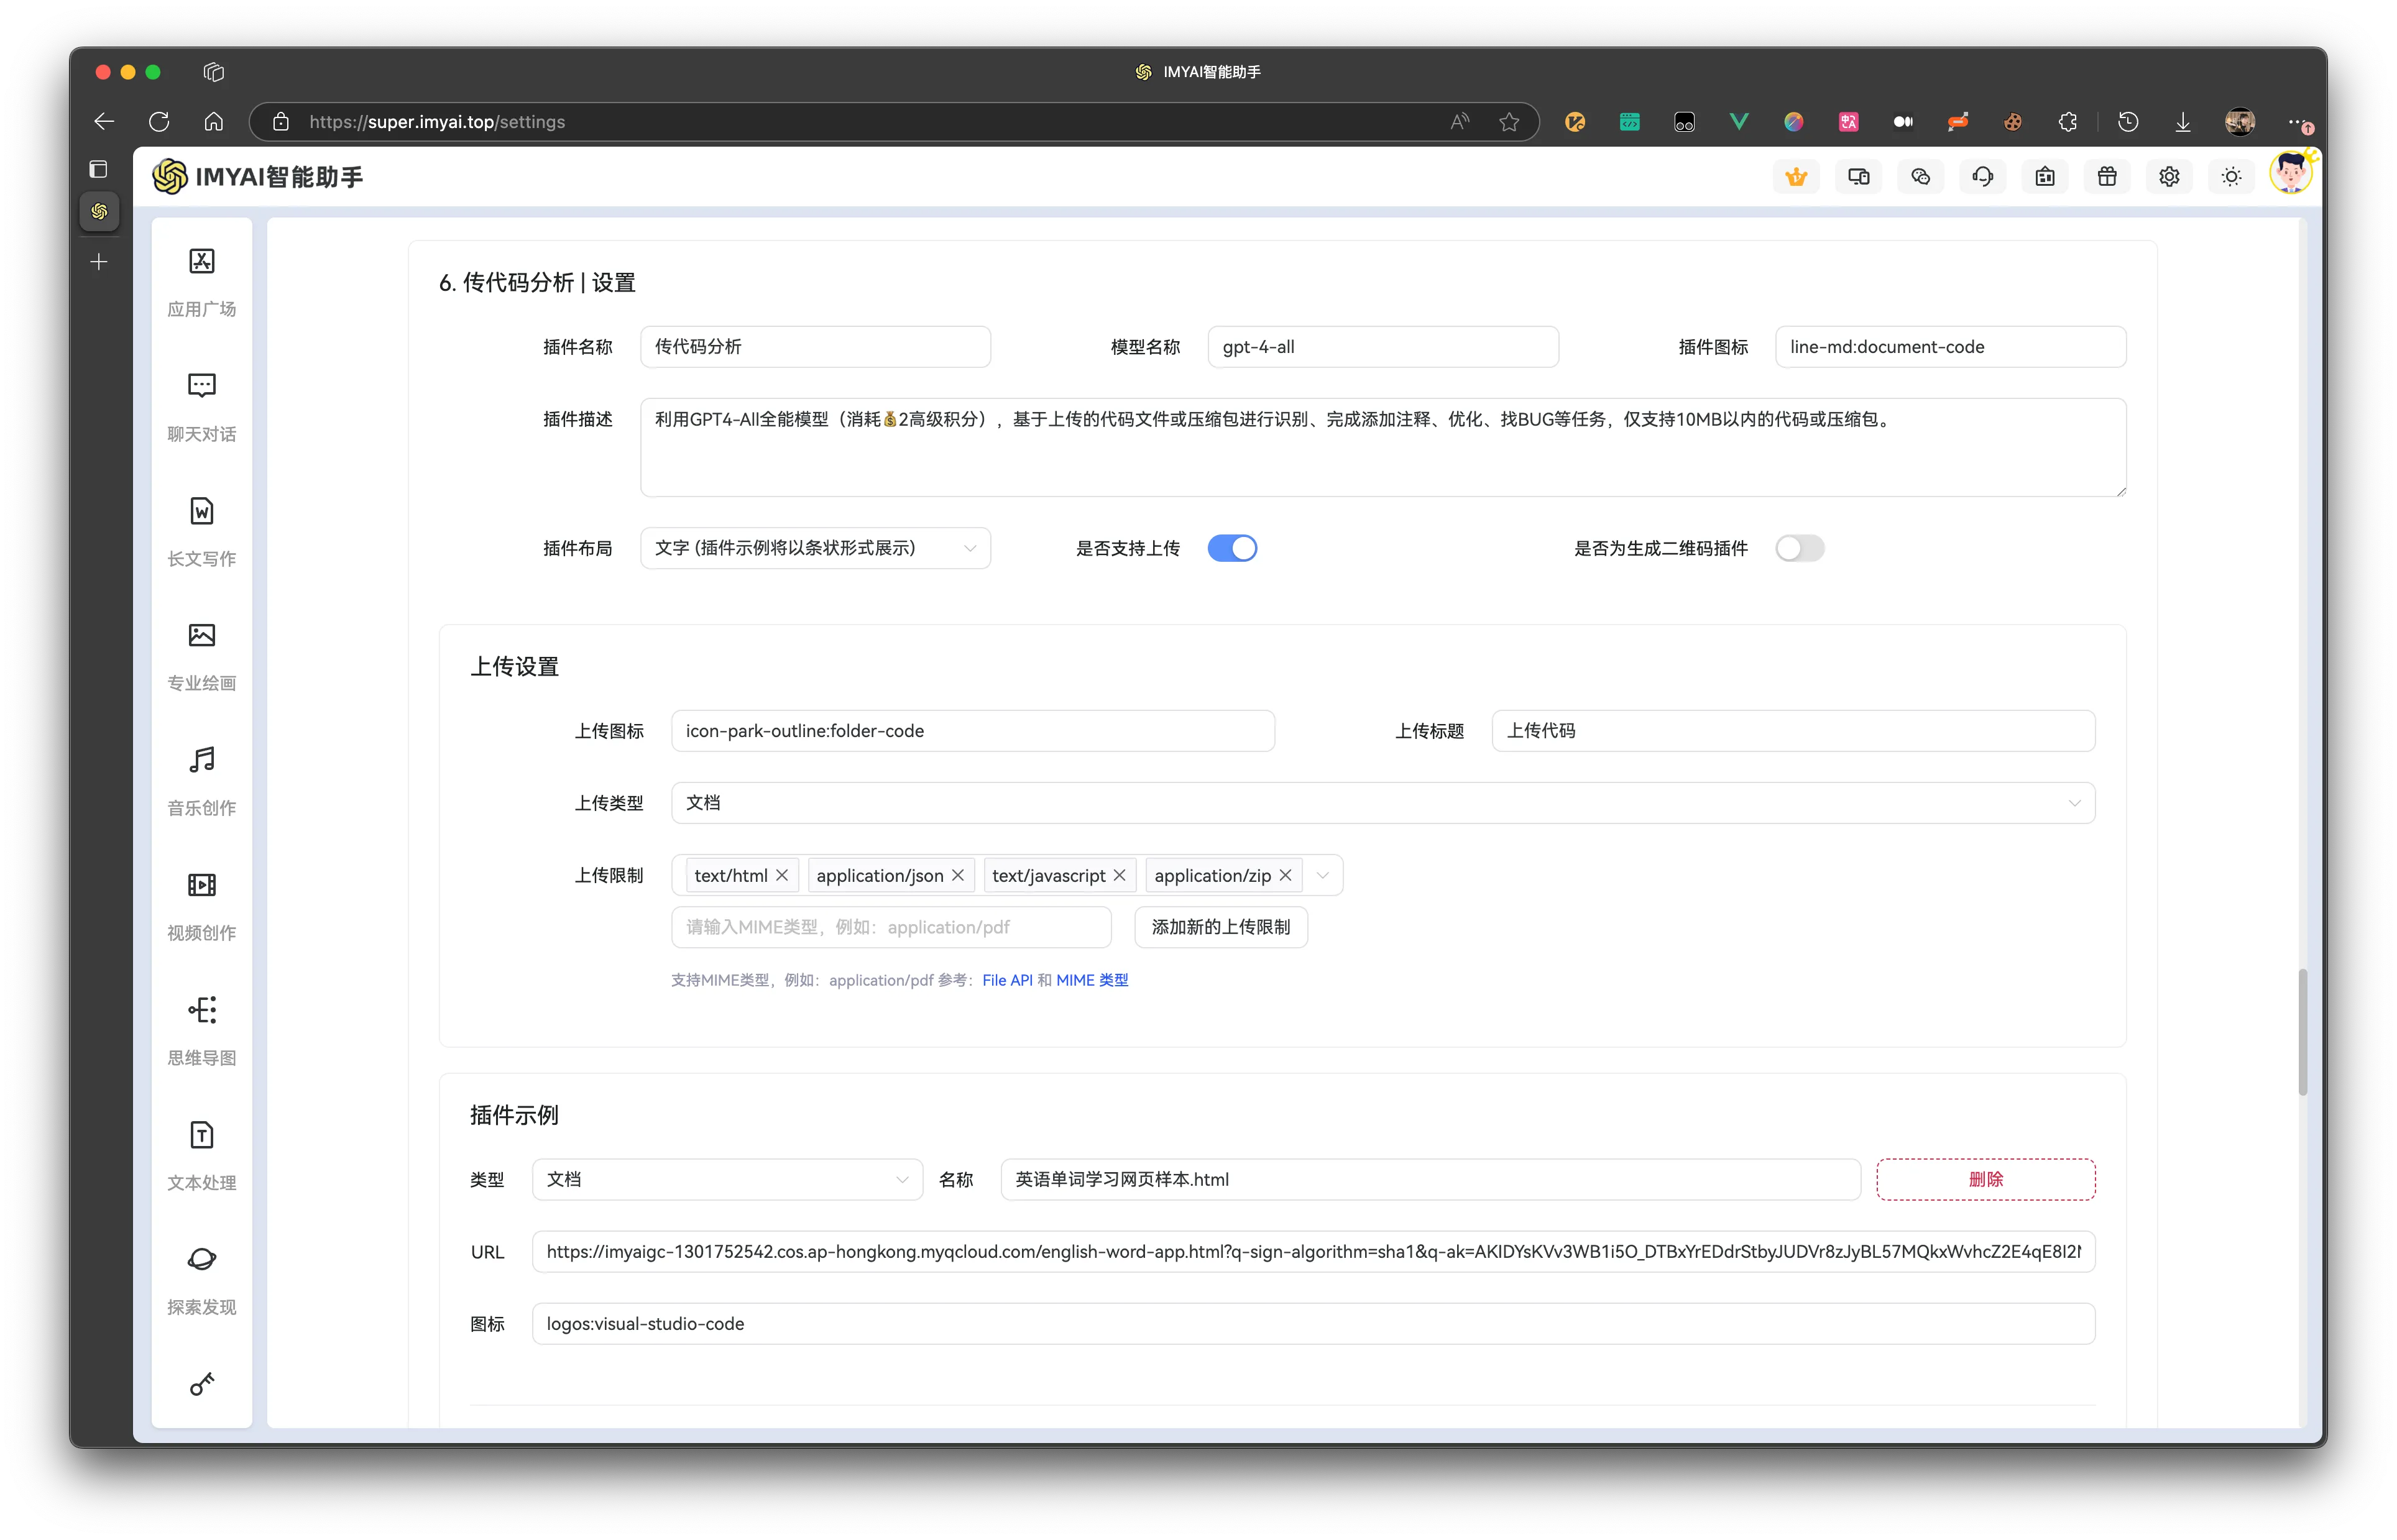Click the chat bubbles icon in header

(x=1920, y=177)
